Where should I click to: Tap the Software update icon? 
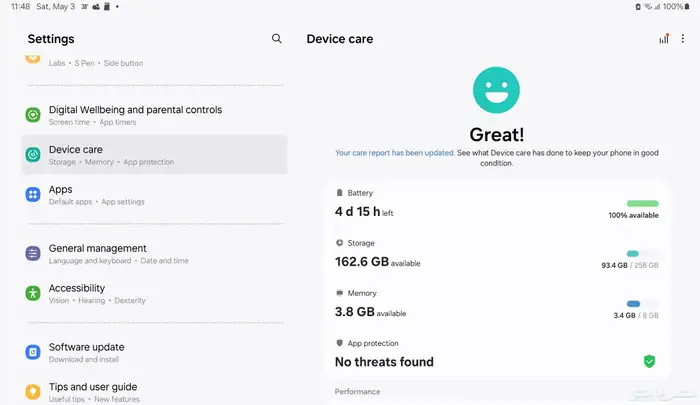[33, 352]
